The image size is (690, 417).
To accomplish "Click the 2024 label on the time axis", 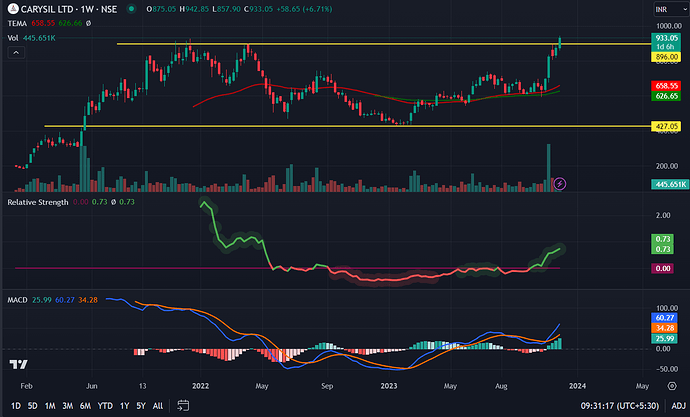I will (577, 386).
